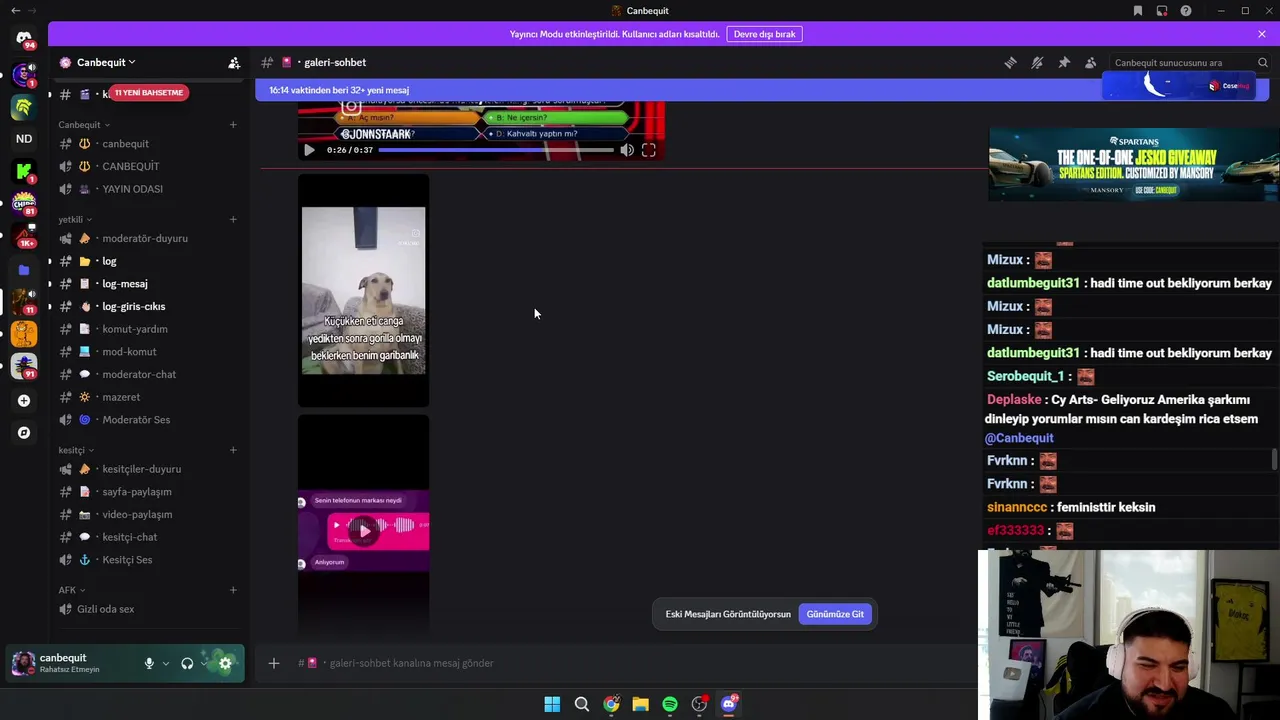
Task: Collapse the yetkili category
Action: [x=75, y=220]
